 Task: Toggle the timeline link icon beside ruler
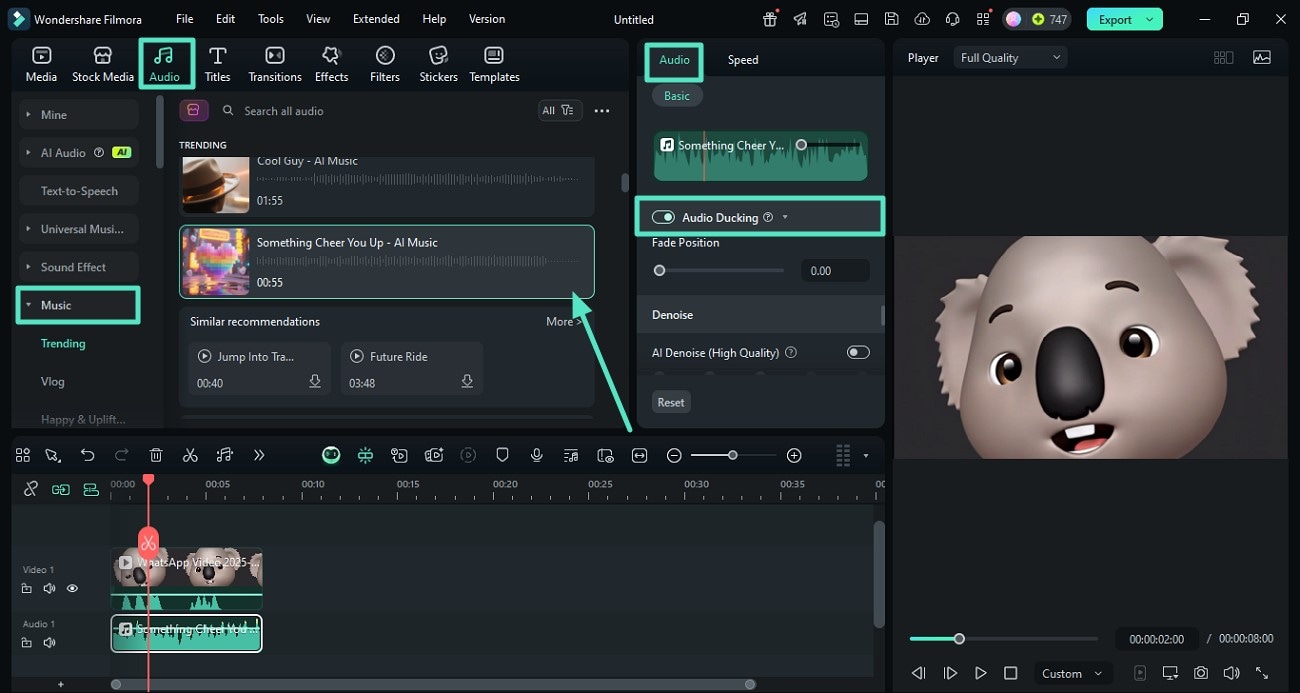[31, 489]
